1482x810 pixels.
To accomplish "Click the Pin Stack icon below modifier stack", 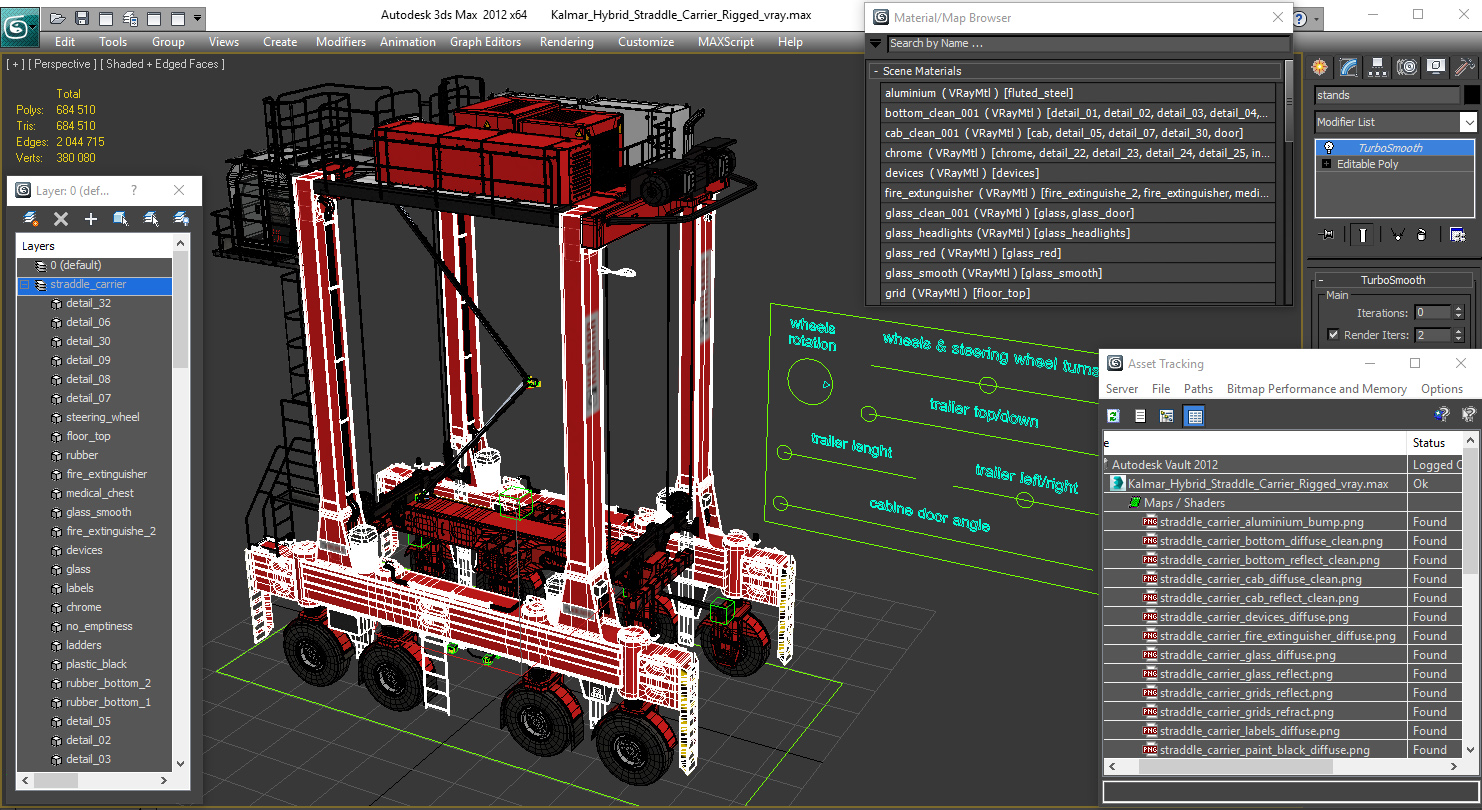I will (x=1328, y=234).
